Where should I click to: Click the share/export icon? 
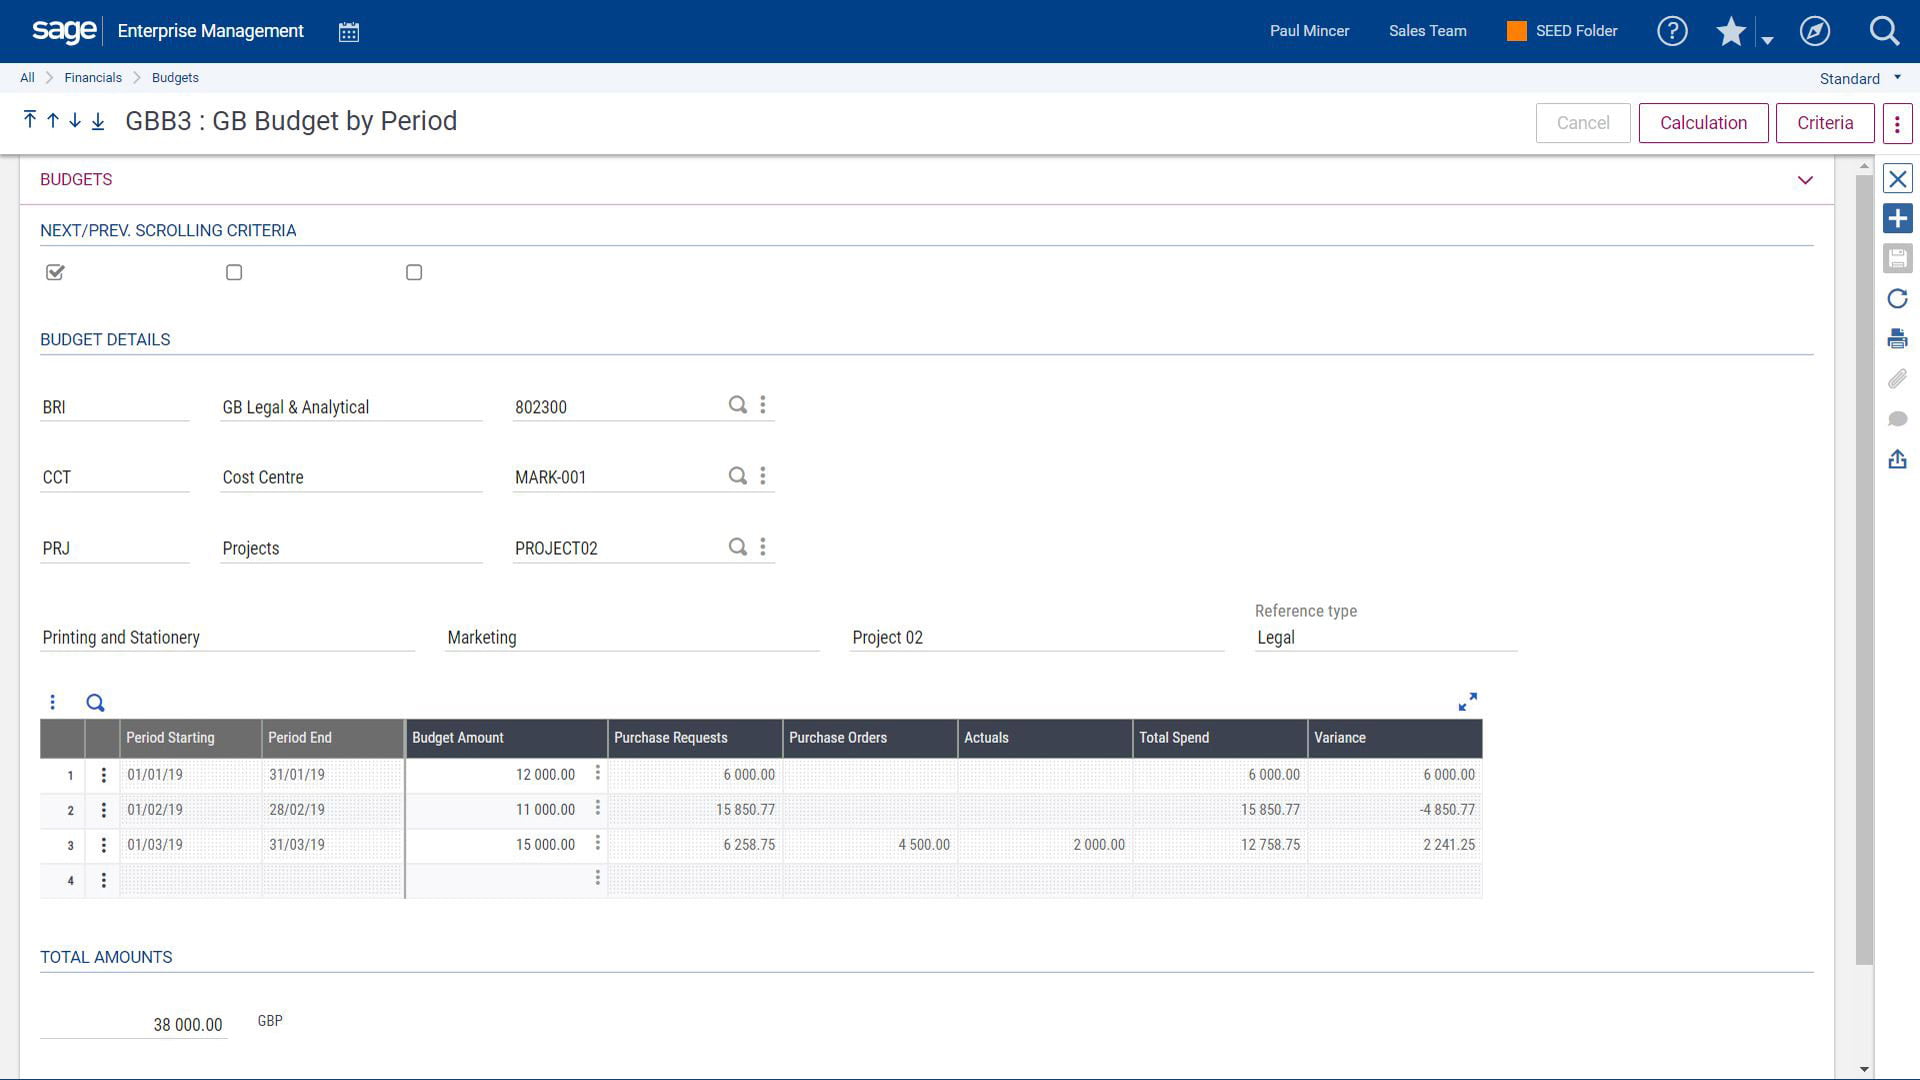1897,459
